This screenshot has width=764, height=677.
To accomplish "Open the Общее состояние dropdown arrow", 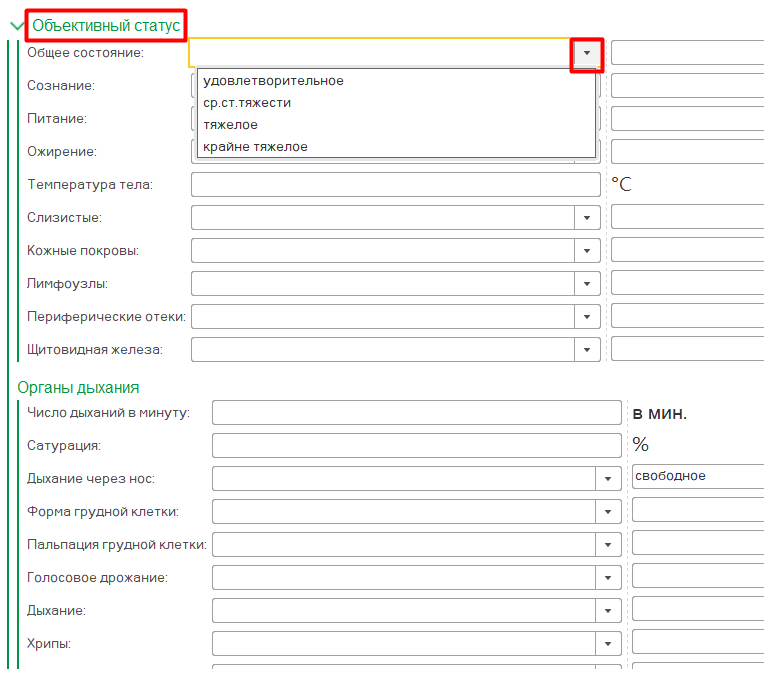I will pos(587,53).
